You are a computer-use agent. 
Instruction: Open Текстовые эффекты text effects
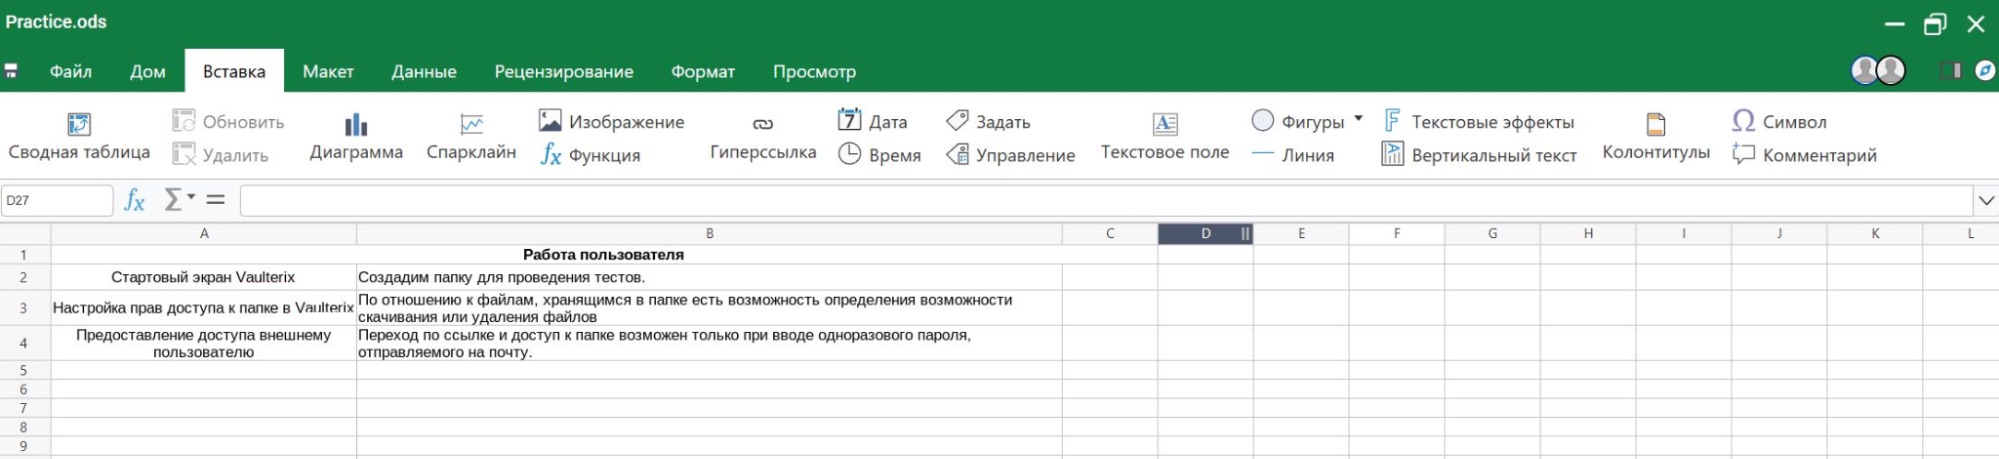pos(1478,122)
